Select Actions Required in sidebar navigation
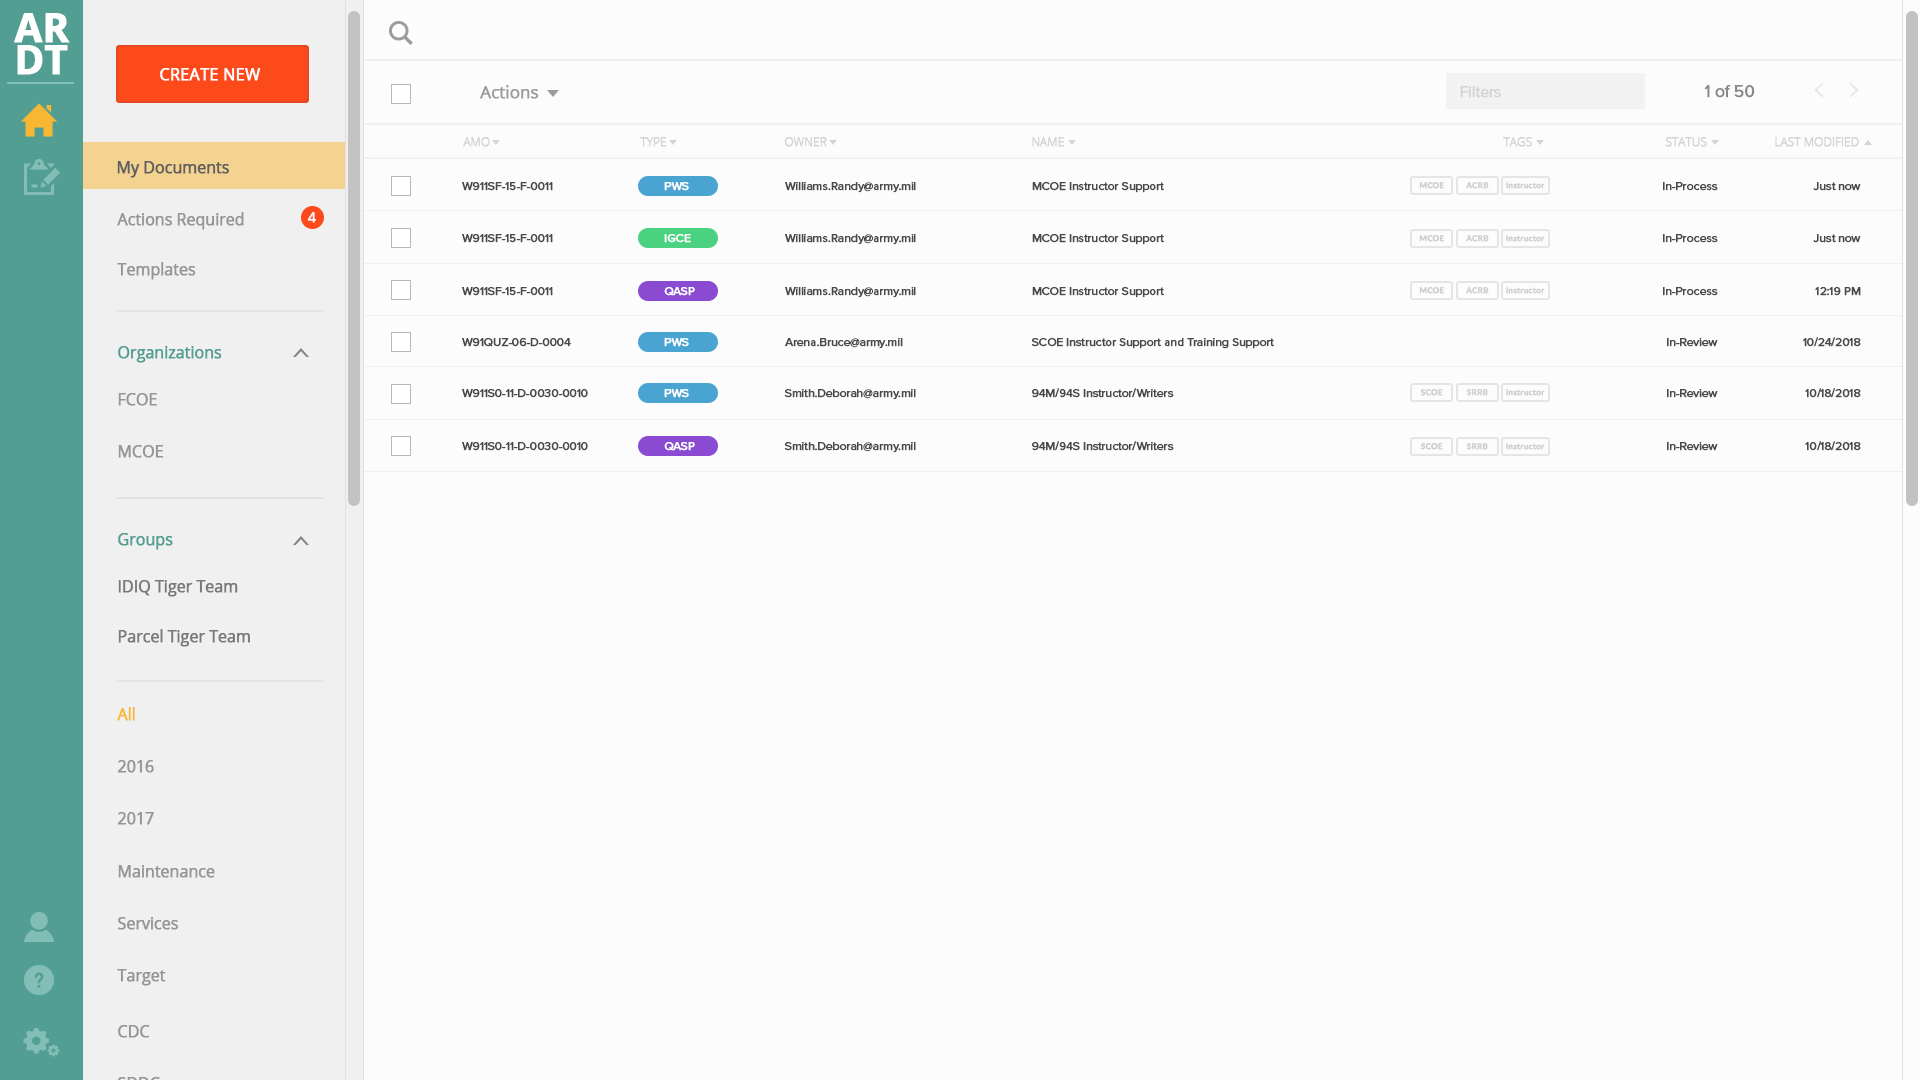The width and height of the screenshot is (1920, 1080). tap(181, 219)
